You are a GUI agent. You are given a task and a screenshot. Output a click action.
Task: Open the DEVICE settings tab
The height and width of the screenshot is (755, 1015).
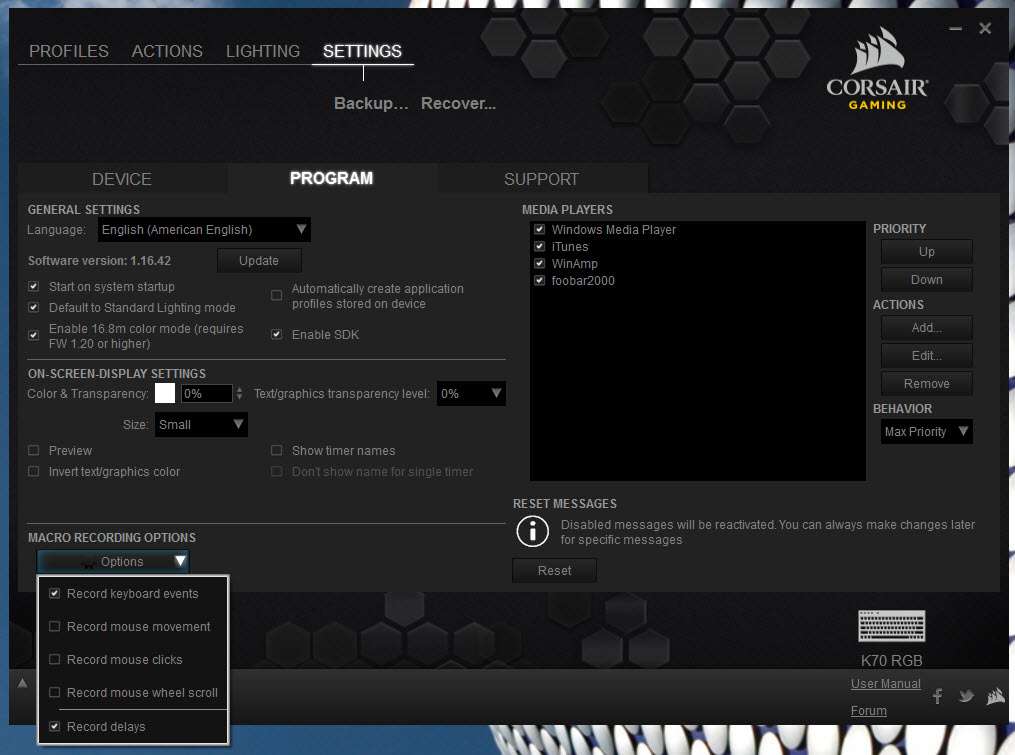(122, 179)
